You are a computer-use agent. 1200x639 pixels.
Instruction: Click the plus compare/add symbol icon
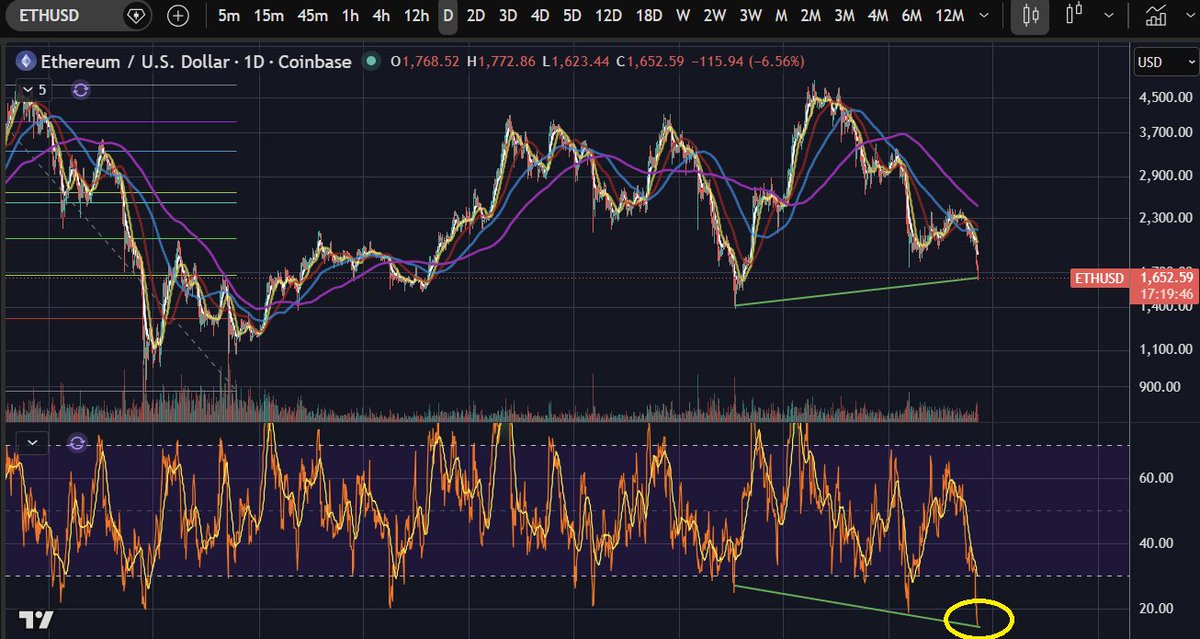pos(177,16)
